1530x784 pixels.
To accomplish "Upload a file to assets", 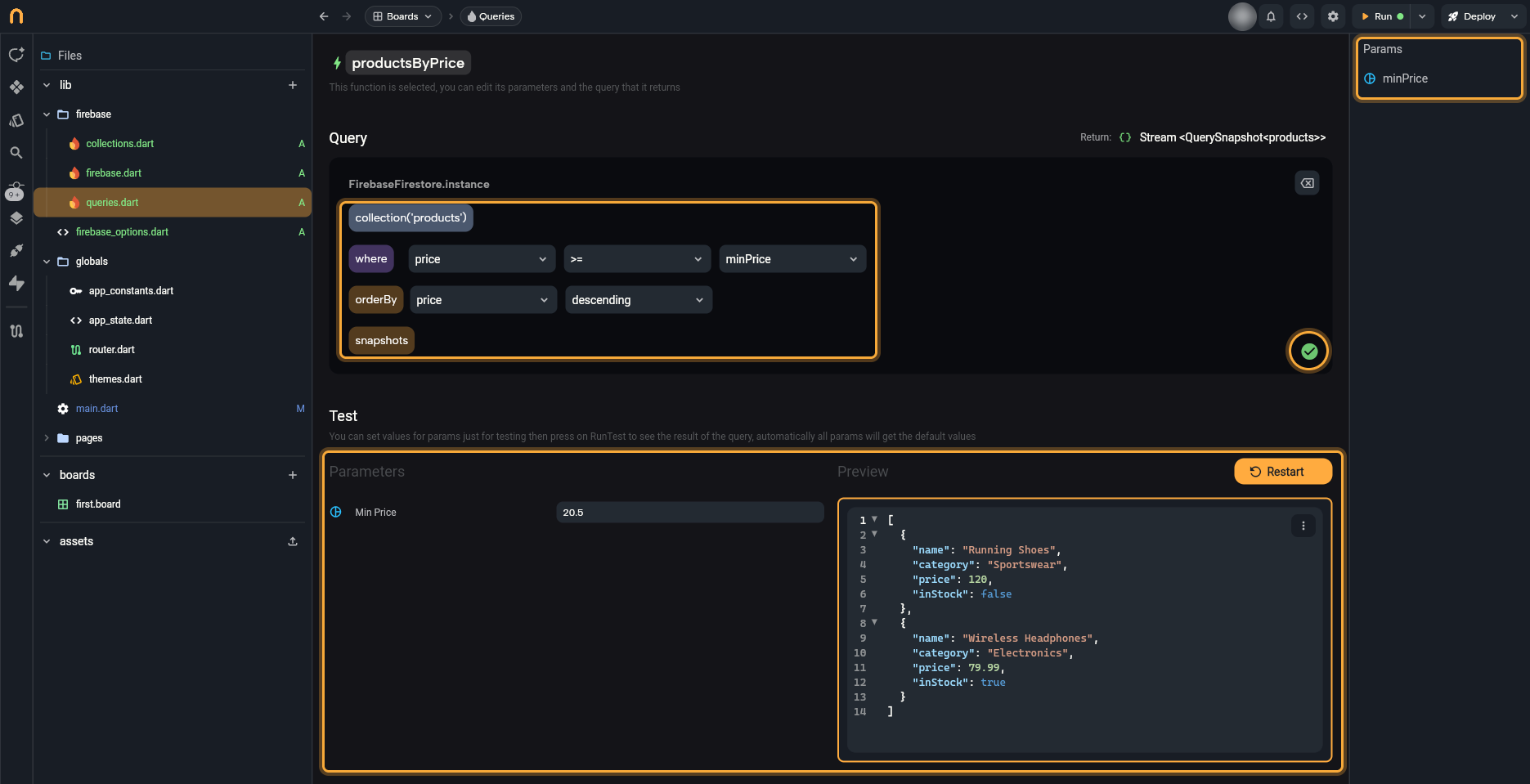I will click(293, 541).
